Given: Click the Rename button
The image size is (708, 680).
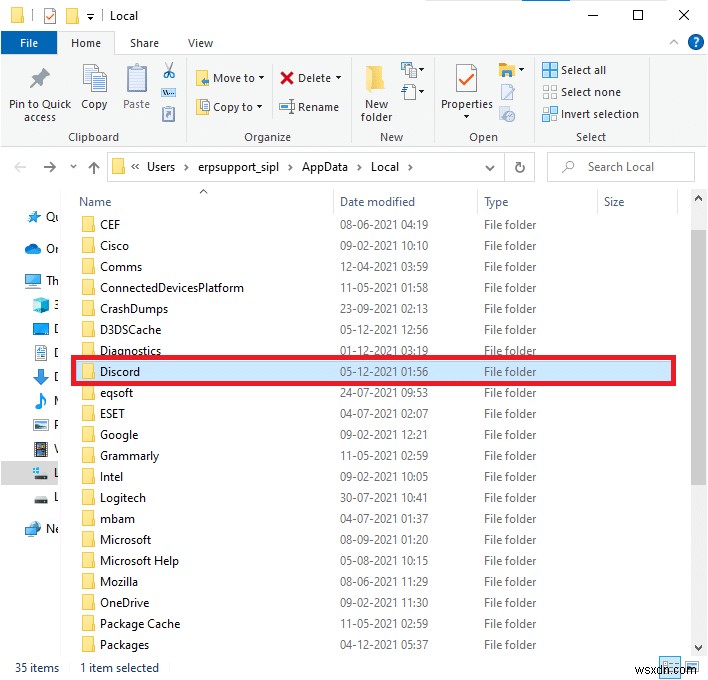Looking at the screenshot, I should click(309, 107).
